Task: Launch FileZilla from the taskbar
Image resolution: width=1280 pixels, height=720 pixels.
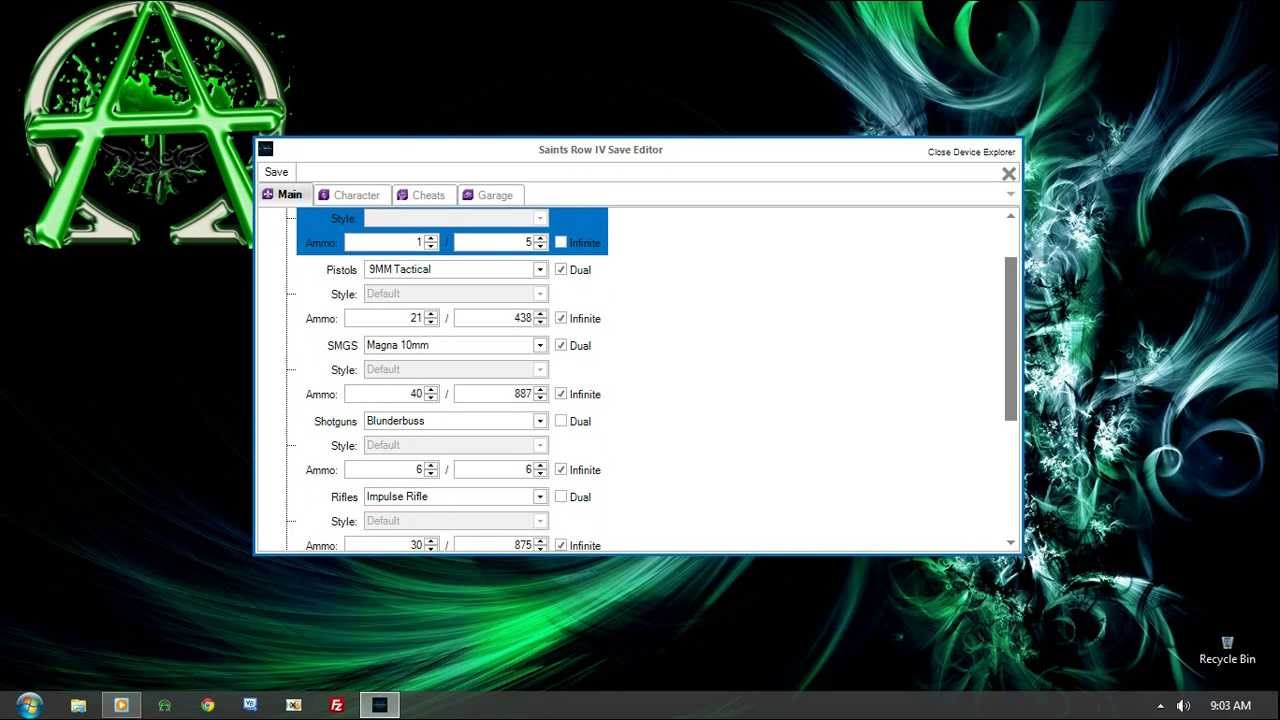Action: pos(337,704)
